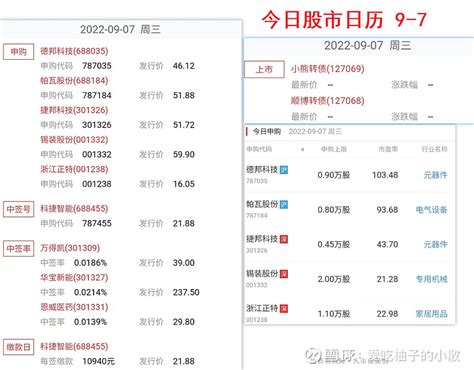
Task: Select 捷邦科技 row in 今日申购 table
Action: (x=350, y=244)
